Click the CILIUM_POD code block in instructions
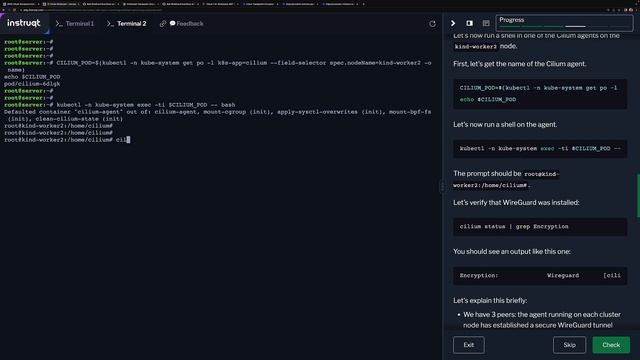 tap(540, 94)
